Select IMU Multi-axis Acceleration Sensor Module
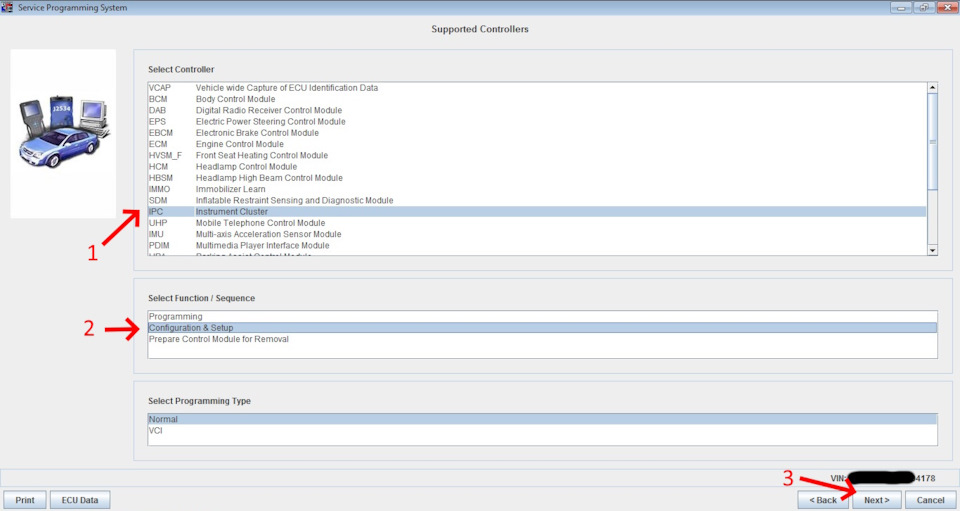Image resolution: width=960 pixels, height=511 pixels. tap(537, 234)
